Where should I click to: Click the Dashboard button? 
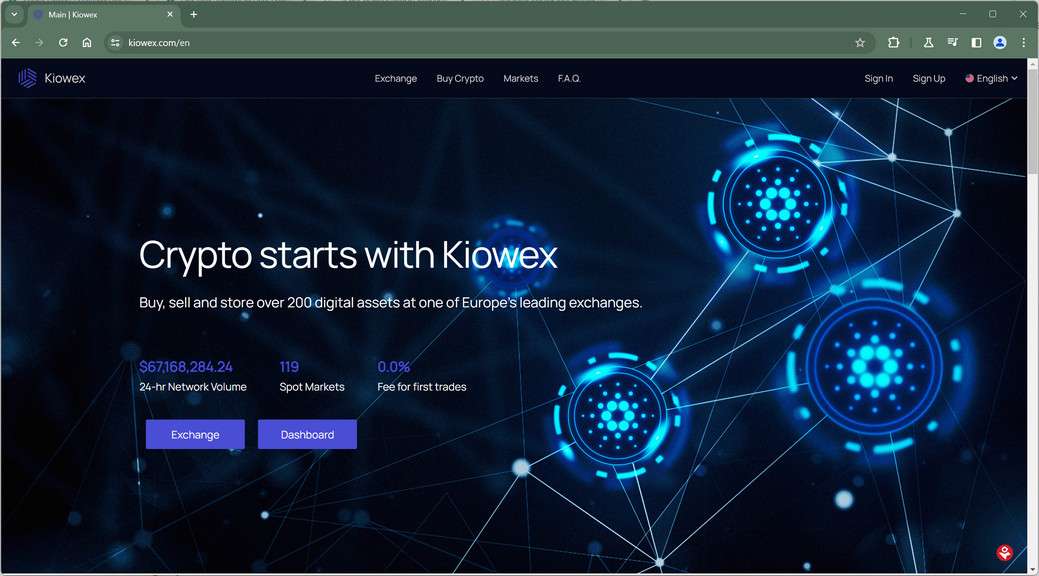pos(307,434)
